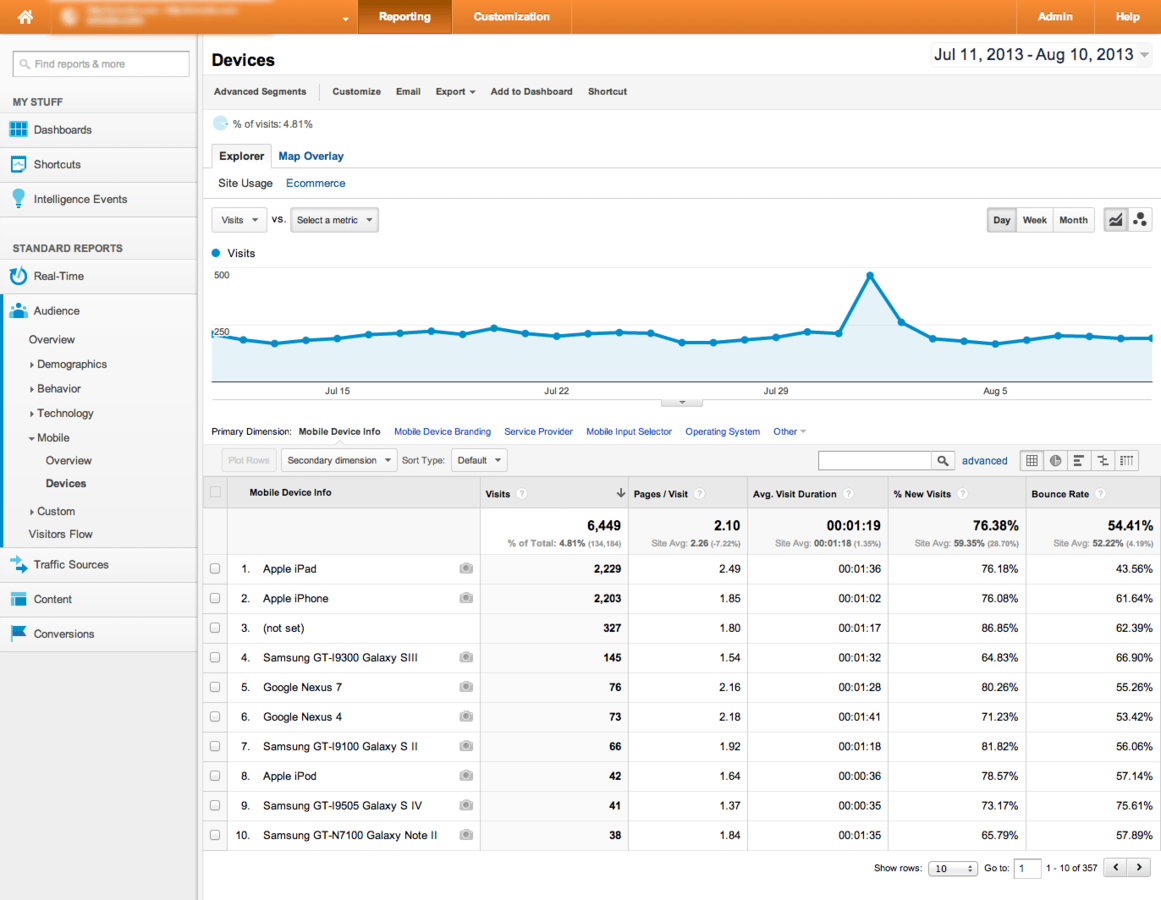View Apple iPad device photo icon
This screenshot has height=900, width=1161.
click(466, 568)
